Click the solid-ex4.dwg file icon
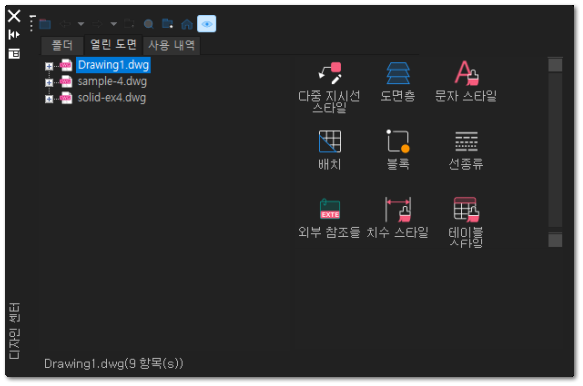Viewport: 583px width, 386px height. [x=66, y=98]
